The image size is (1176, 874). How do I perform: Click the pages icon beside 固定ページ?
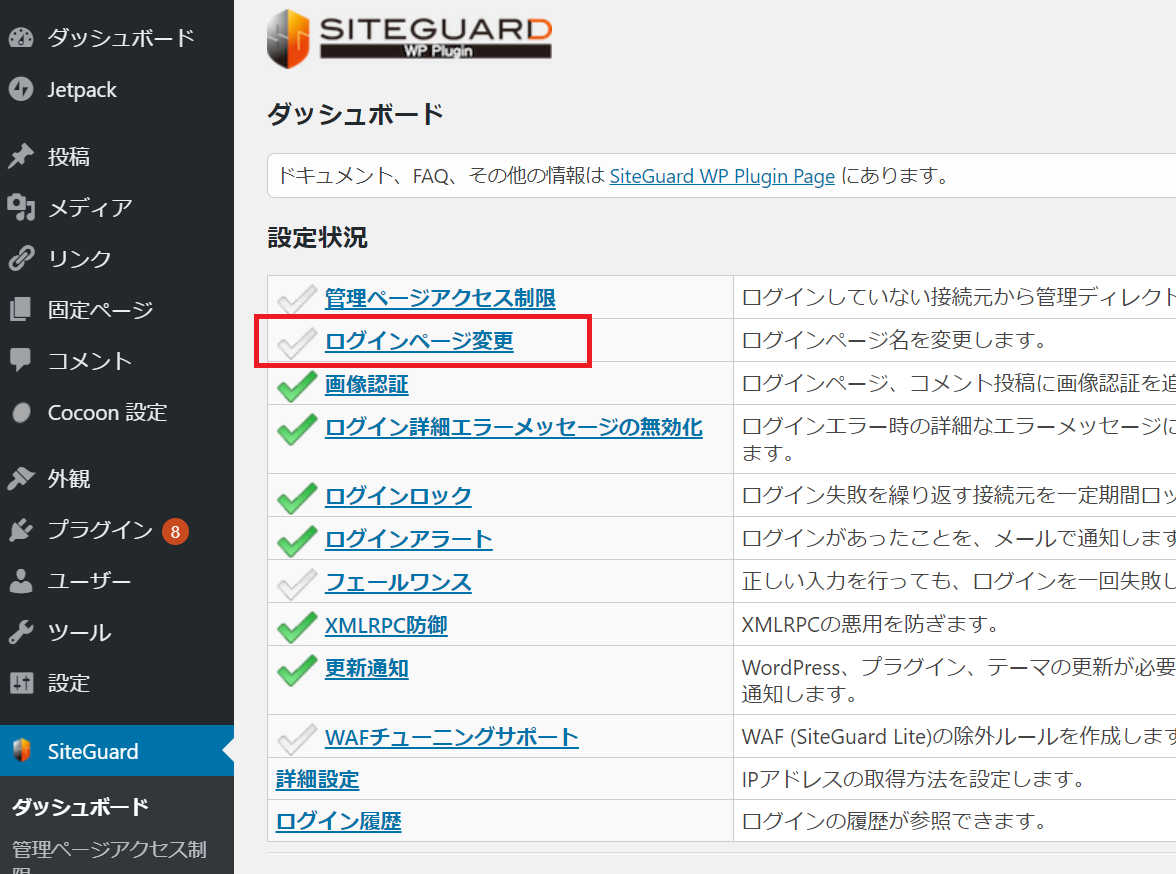21,309
